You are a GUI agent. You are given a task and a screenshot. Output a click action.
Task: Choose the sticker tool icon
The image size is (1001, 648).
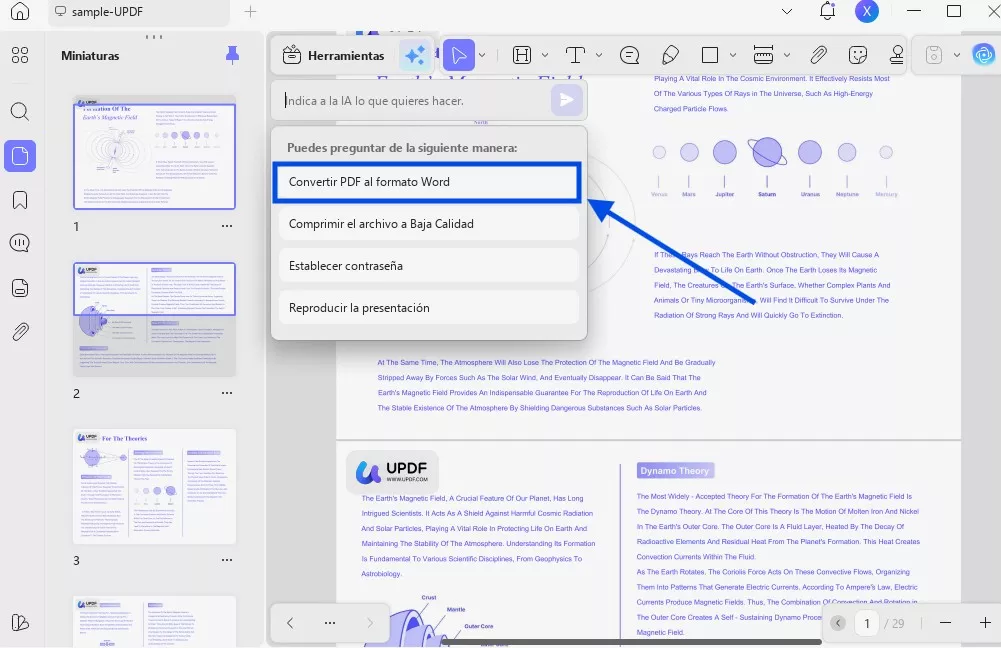857,55
